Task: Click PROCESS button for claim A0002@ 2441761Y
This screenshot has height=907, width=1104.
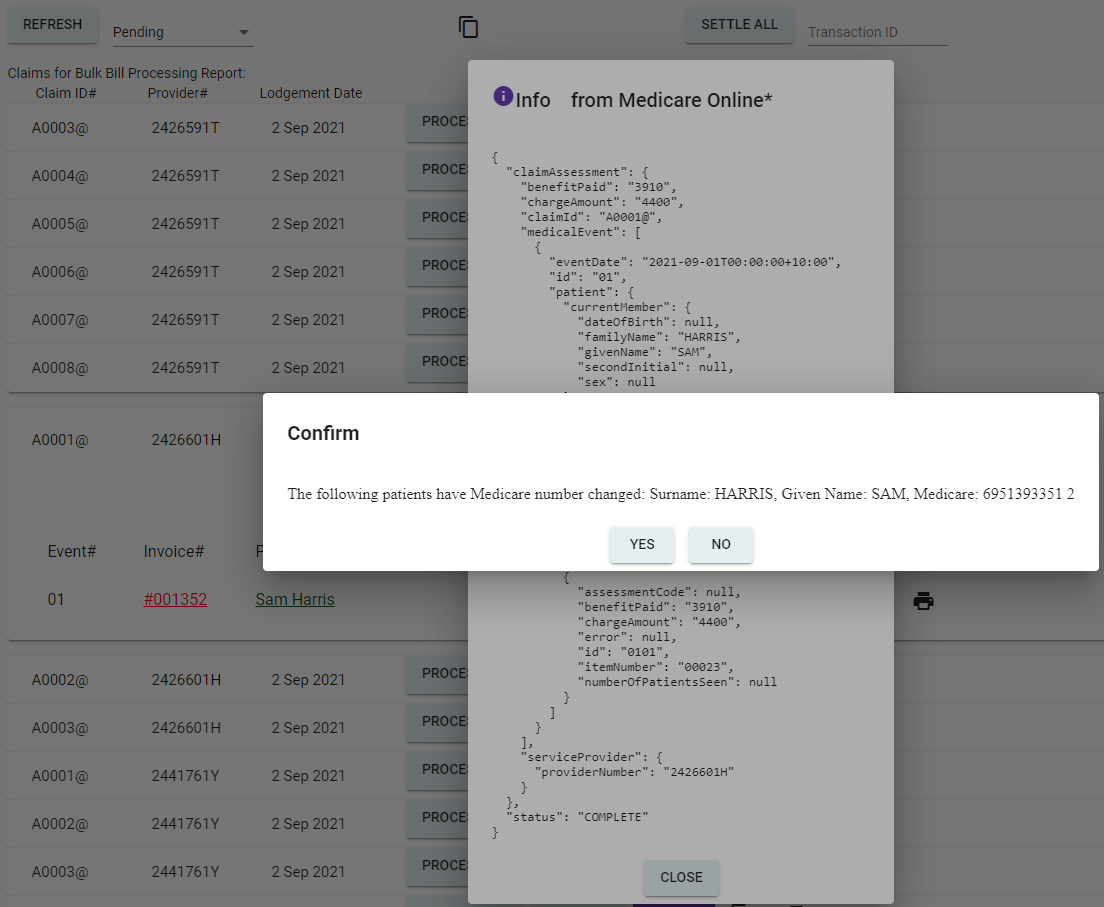Action: click(437, 818)
